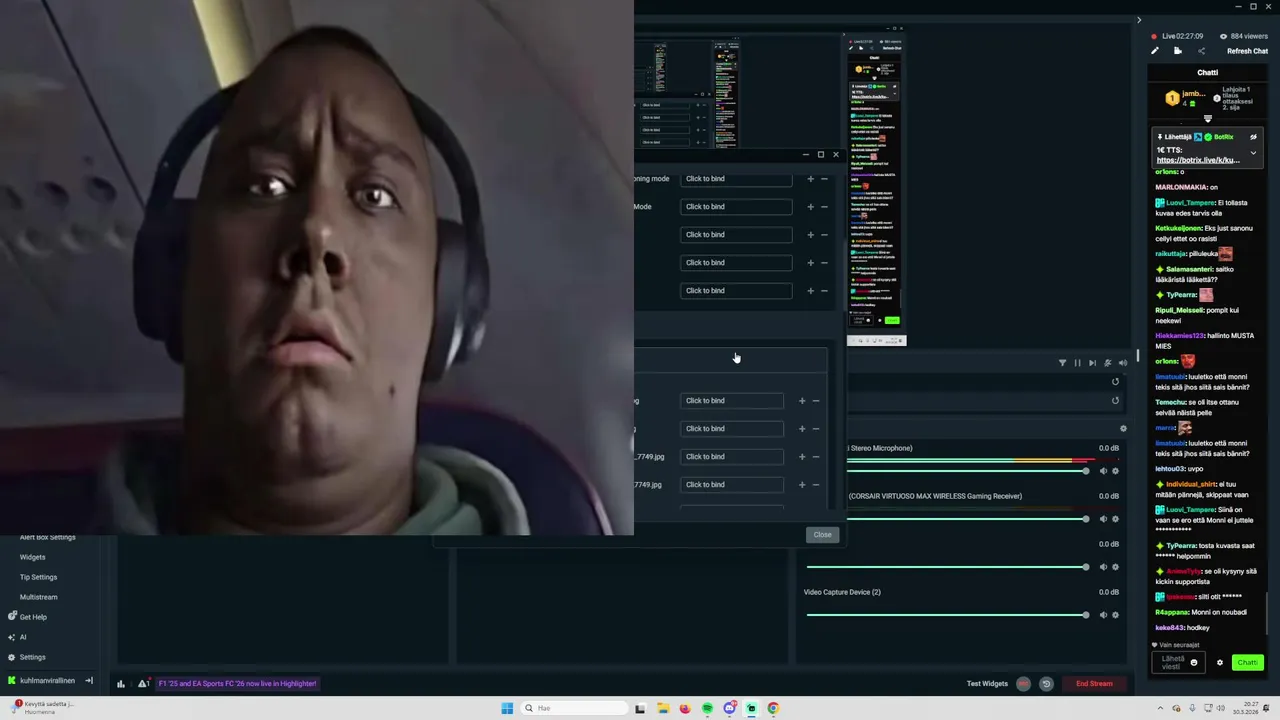Send message with the green Chatti button

(1247, 663)
